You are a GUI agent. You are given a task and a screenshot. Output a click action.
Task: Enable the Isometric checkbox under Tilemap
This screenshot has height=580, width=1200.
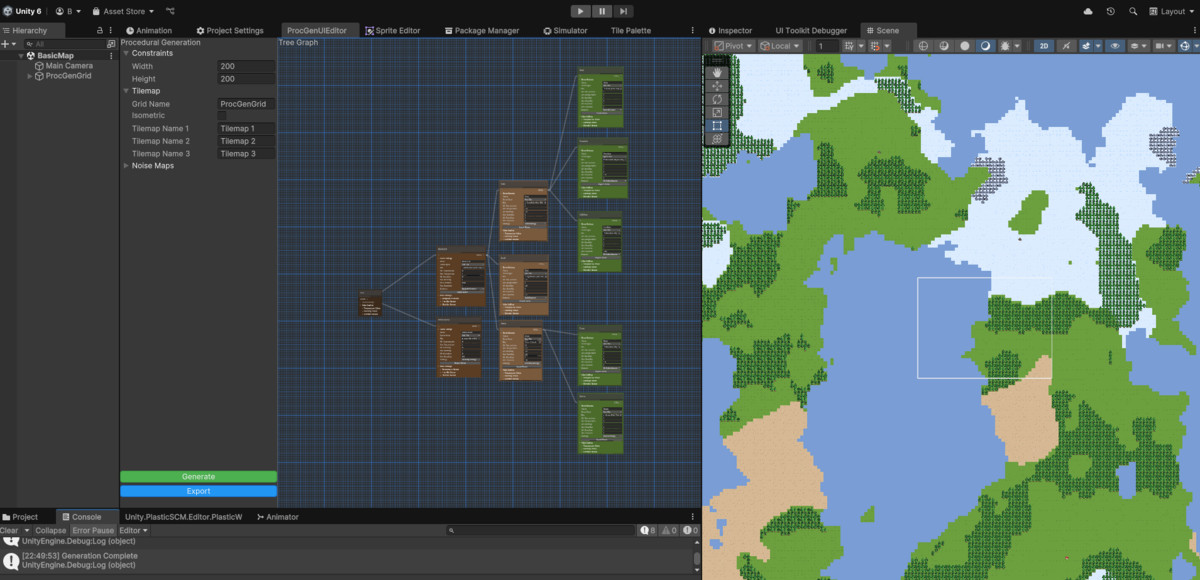[x=222, y=115]
